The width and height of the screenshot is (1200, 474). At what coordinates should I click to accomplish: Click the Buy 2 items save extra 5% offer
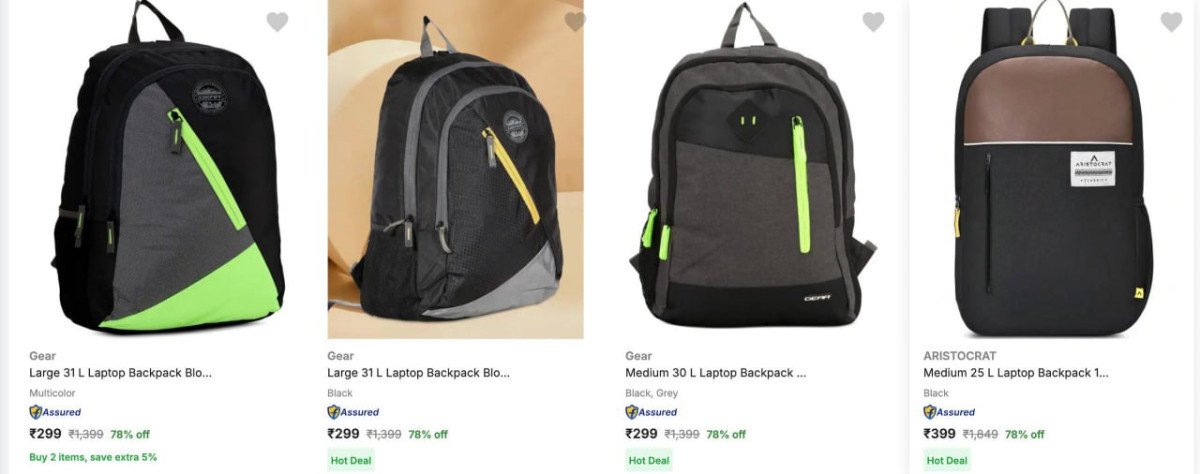(93, 457)
